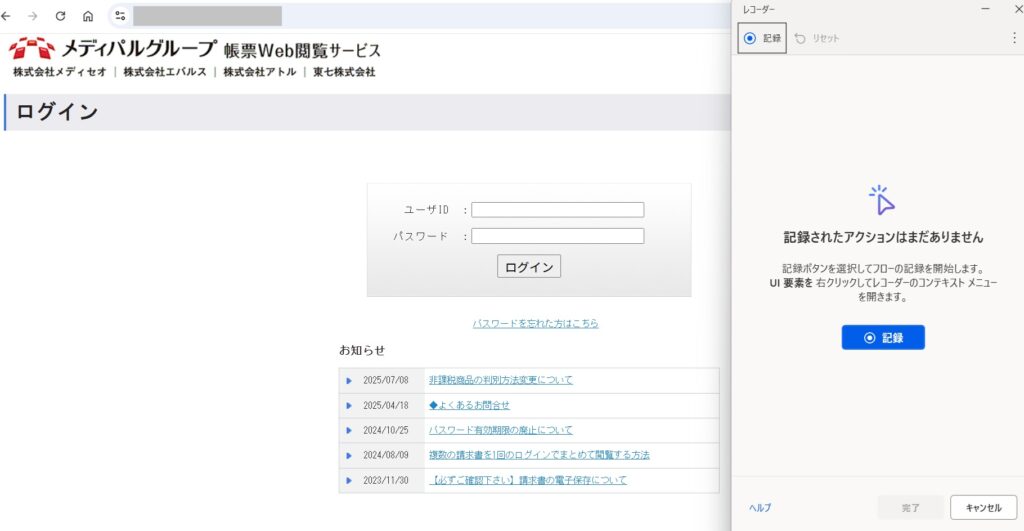
Task: Open the 請求書の電子保存について notice
Action: (527, 480)
